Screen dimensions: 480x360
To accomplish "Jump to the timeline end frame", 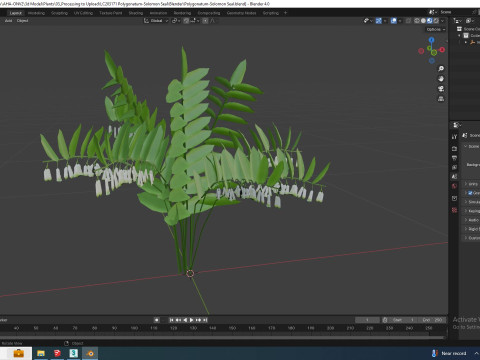I will [x=205, y=320].
